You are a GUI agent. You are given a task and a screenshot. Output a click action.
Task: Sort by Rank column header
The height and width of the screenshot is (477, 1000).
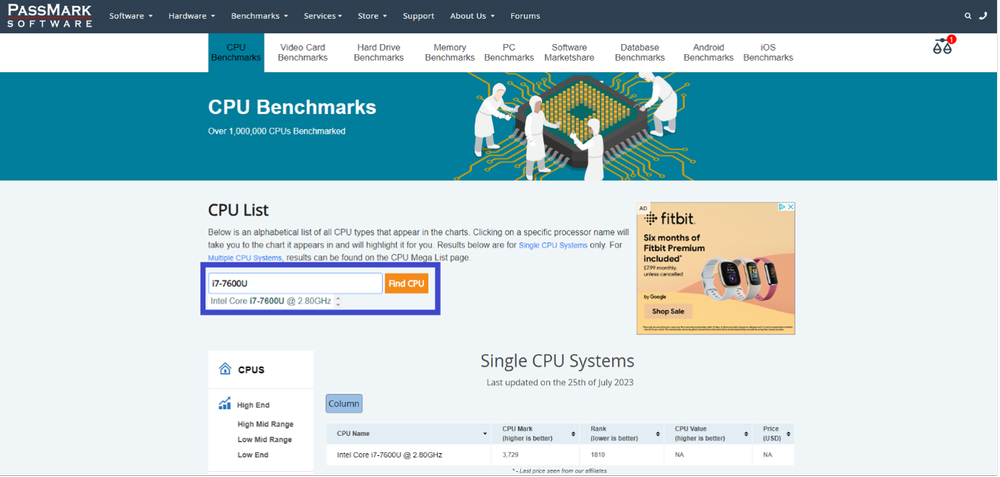coord(622,434)
